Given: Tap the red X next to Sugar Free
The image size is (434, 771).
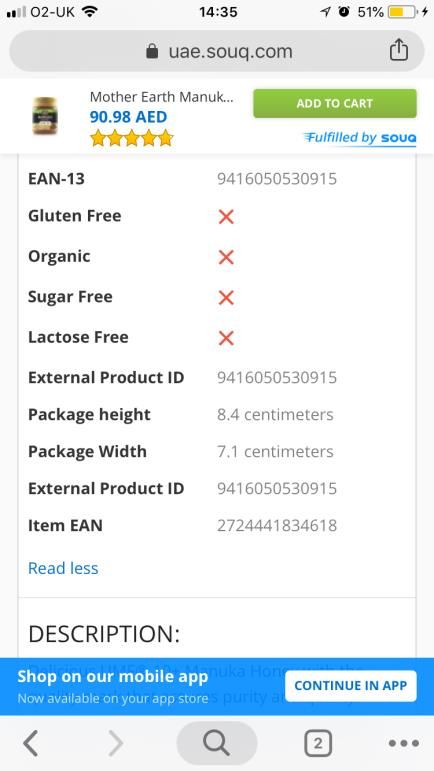Looking at the screenshot, I should tap(226, 297).
